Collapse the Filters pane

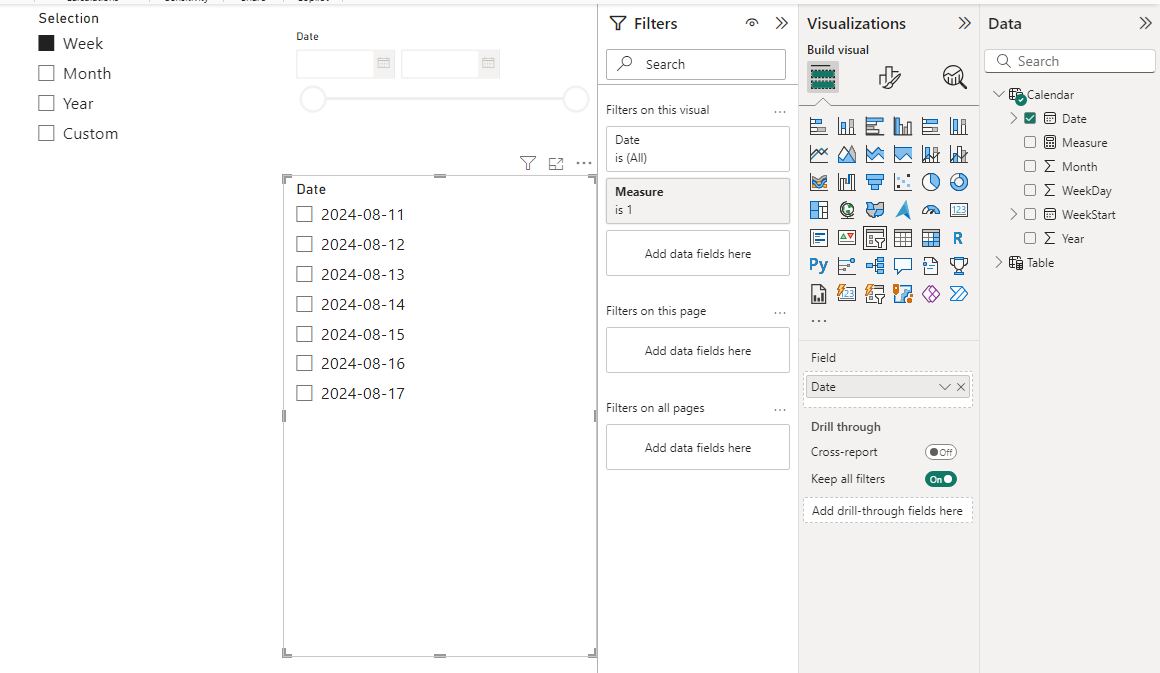coord(781,23)
